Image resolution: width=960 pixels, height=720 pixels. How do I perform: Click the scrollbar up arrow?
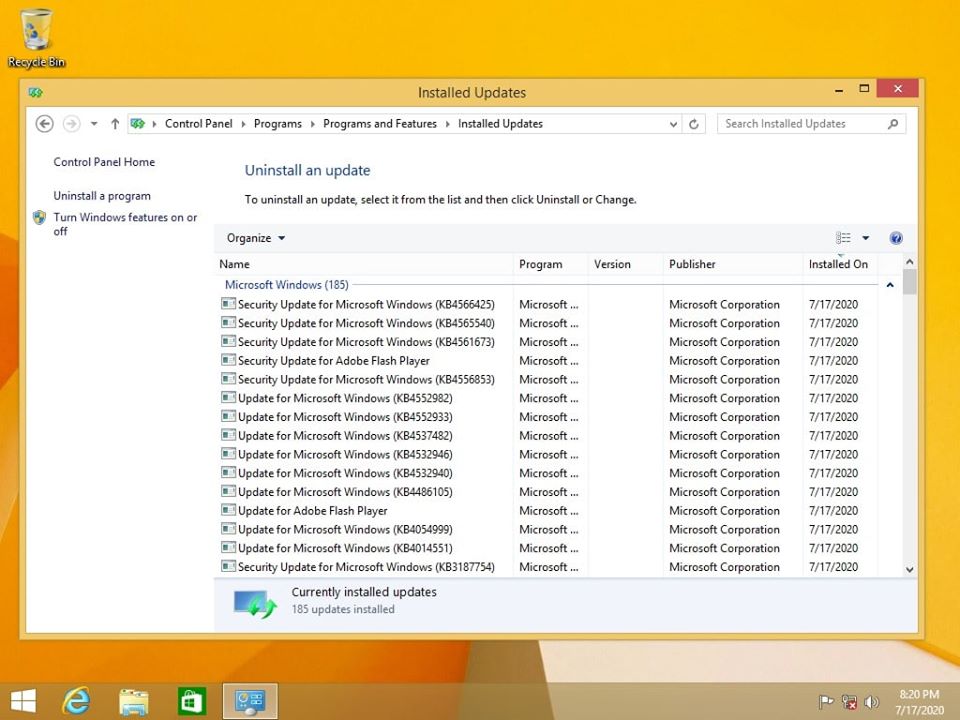(910, 262)
